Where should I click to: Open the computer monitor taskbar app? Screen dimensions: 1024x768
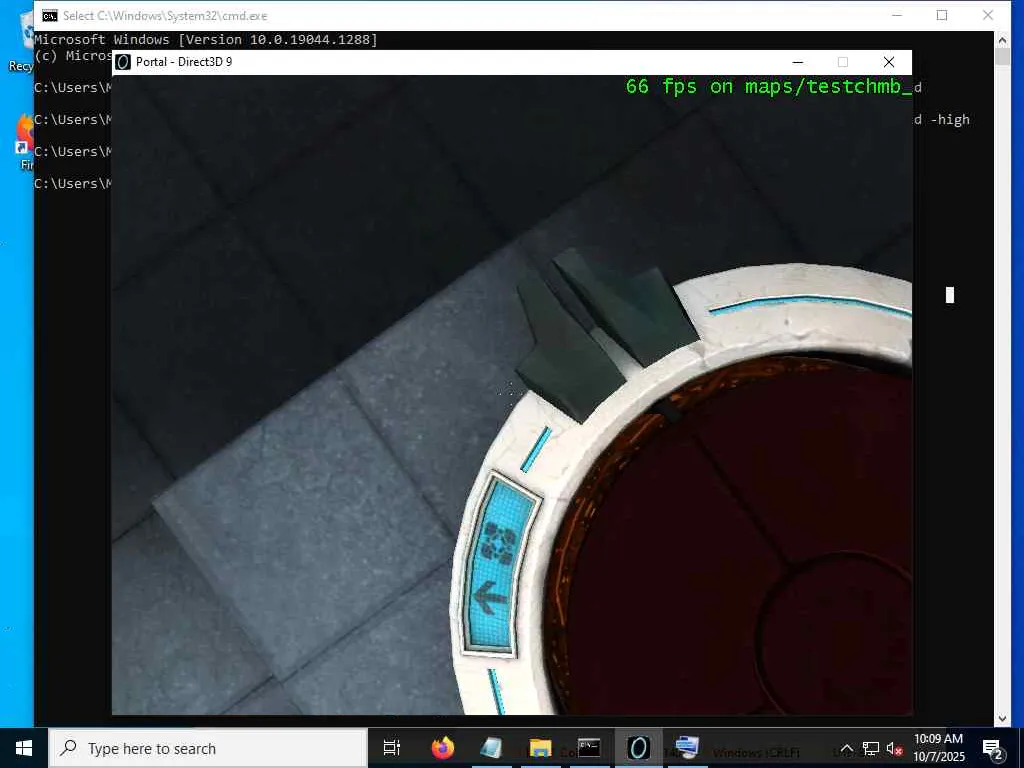point(686,748)
